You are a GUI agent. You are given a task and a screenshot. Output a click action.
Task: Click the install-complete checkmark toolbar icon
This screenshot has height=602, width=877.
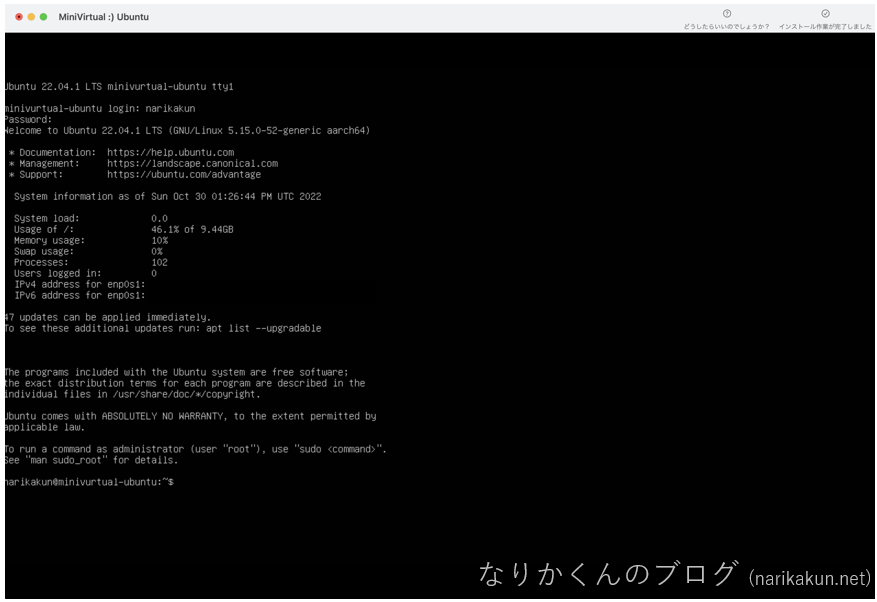click(825, 13)
